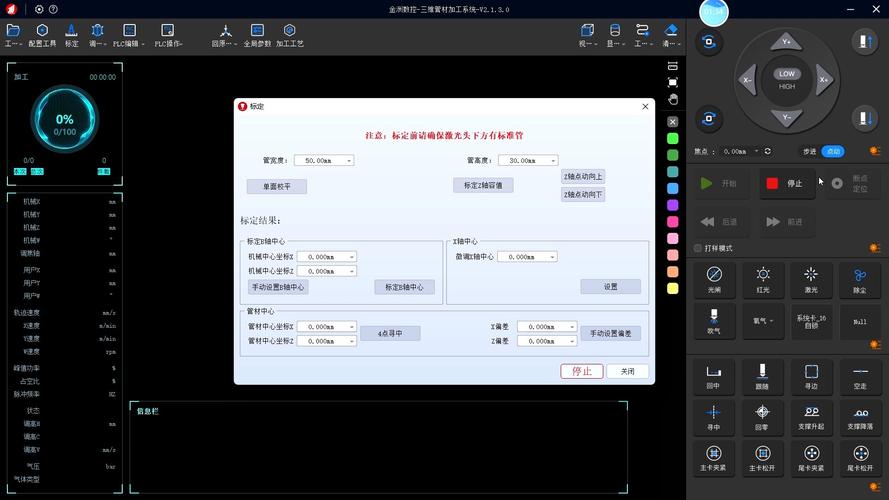
Task: Click the 4点寻中 button
Action: tap(390, 333)
